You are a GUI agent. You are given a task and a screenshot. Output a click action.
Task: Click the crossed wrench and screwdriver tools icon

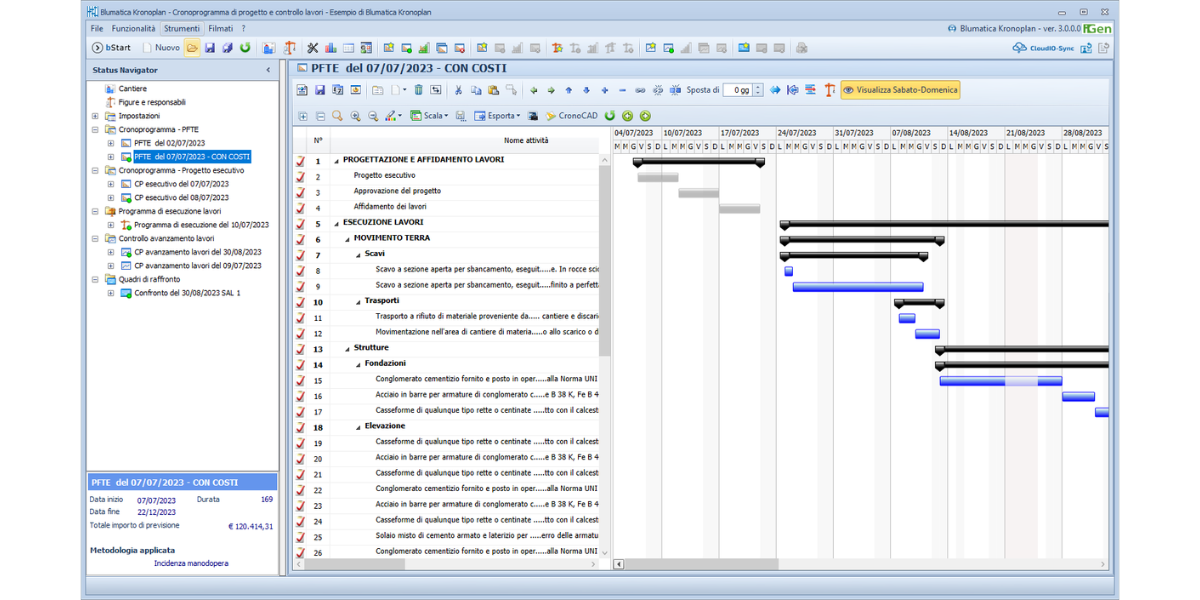(312, 48)
